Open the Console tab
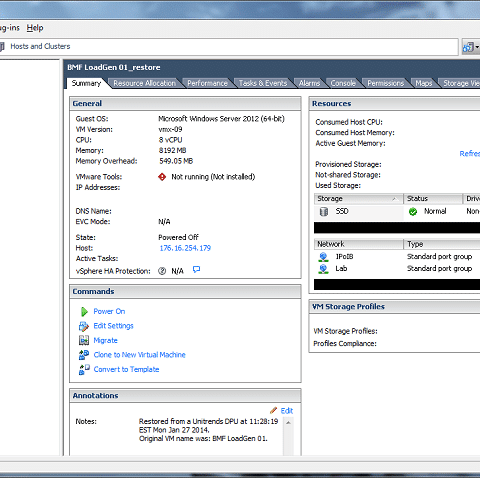480x478 pixels. click(x=343, y=83)
